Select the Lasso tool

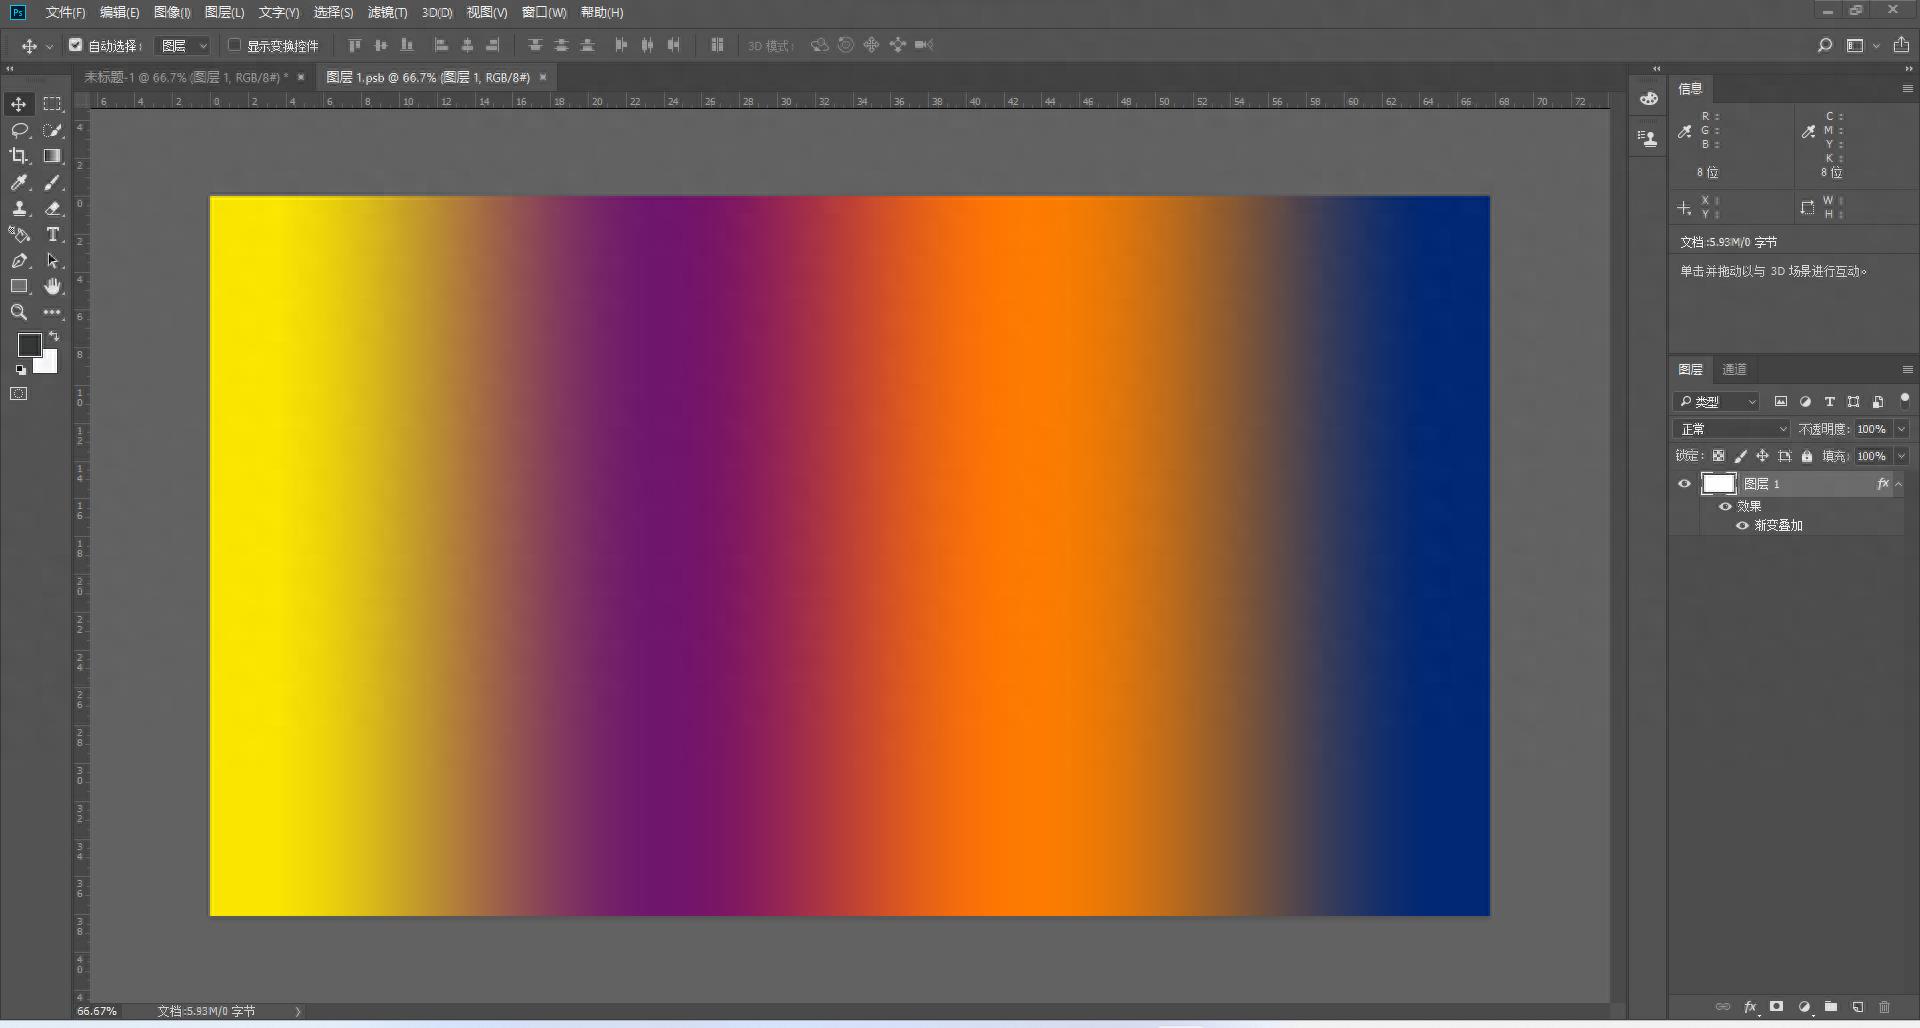point(19,130)
